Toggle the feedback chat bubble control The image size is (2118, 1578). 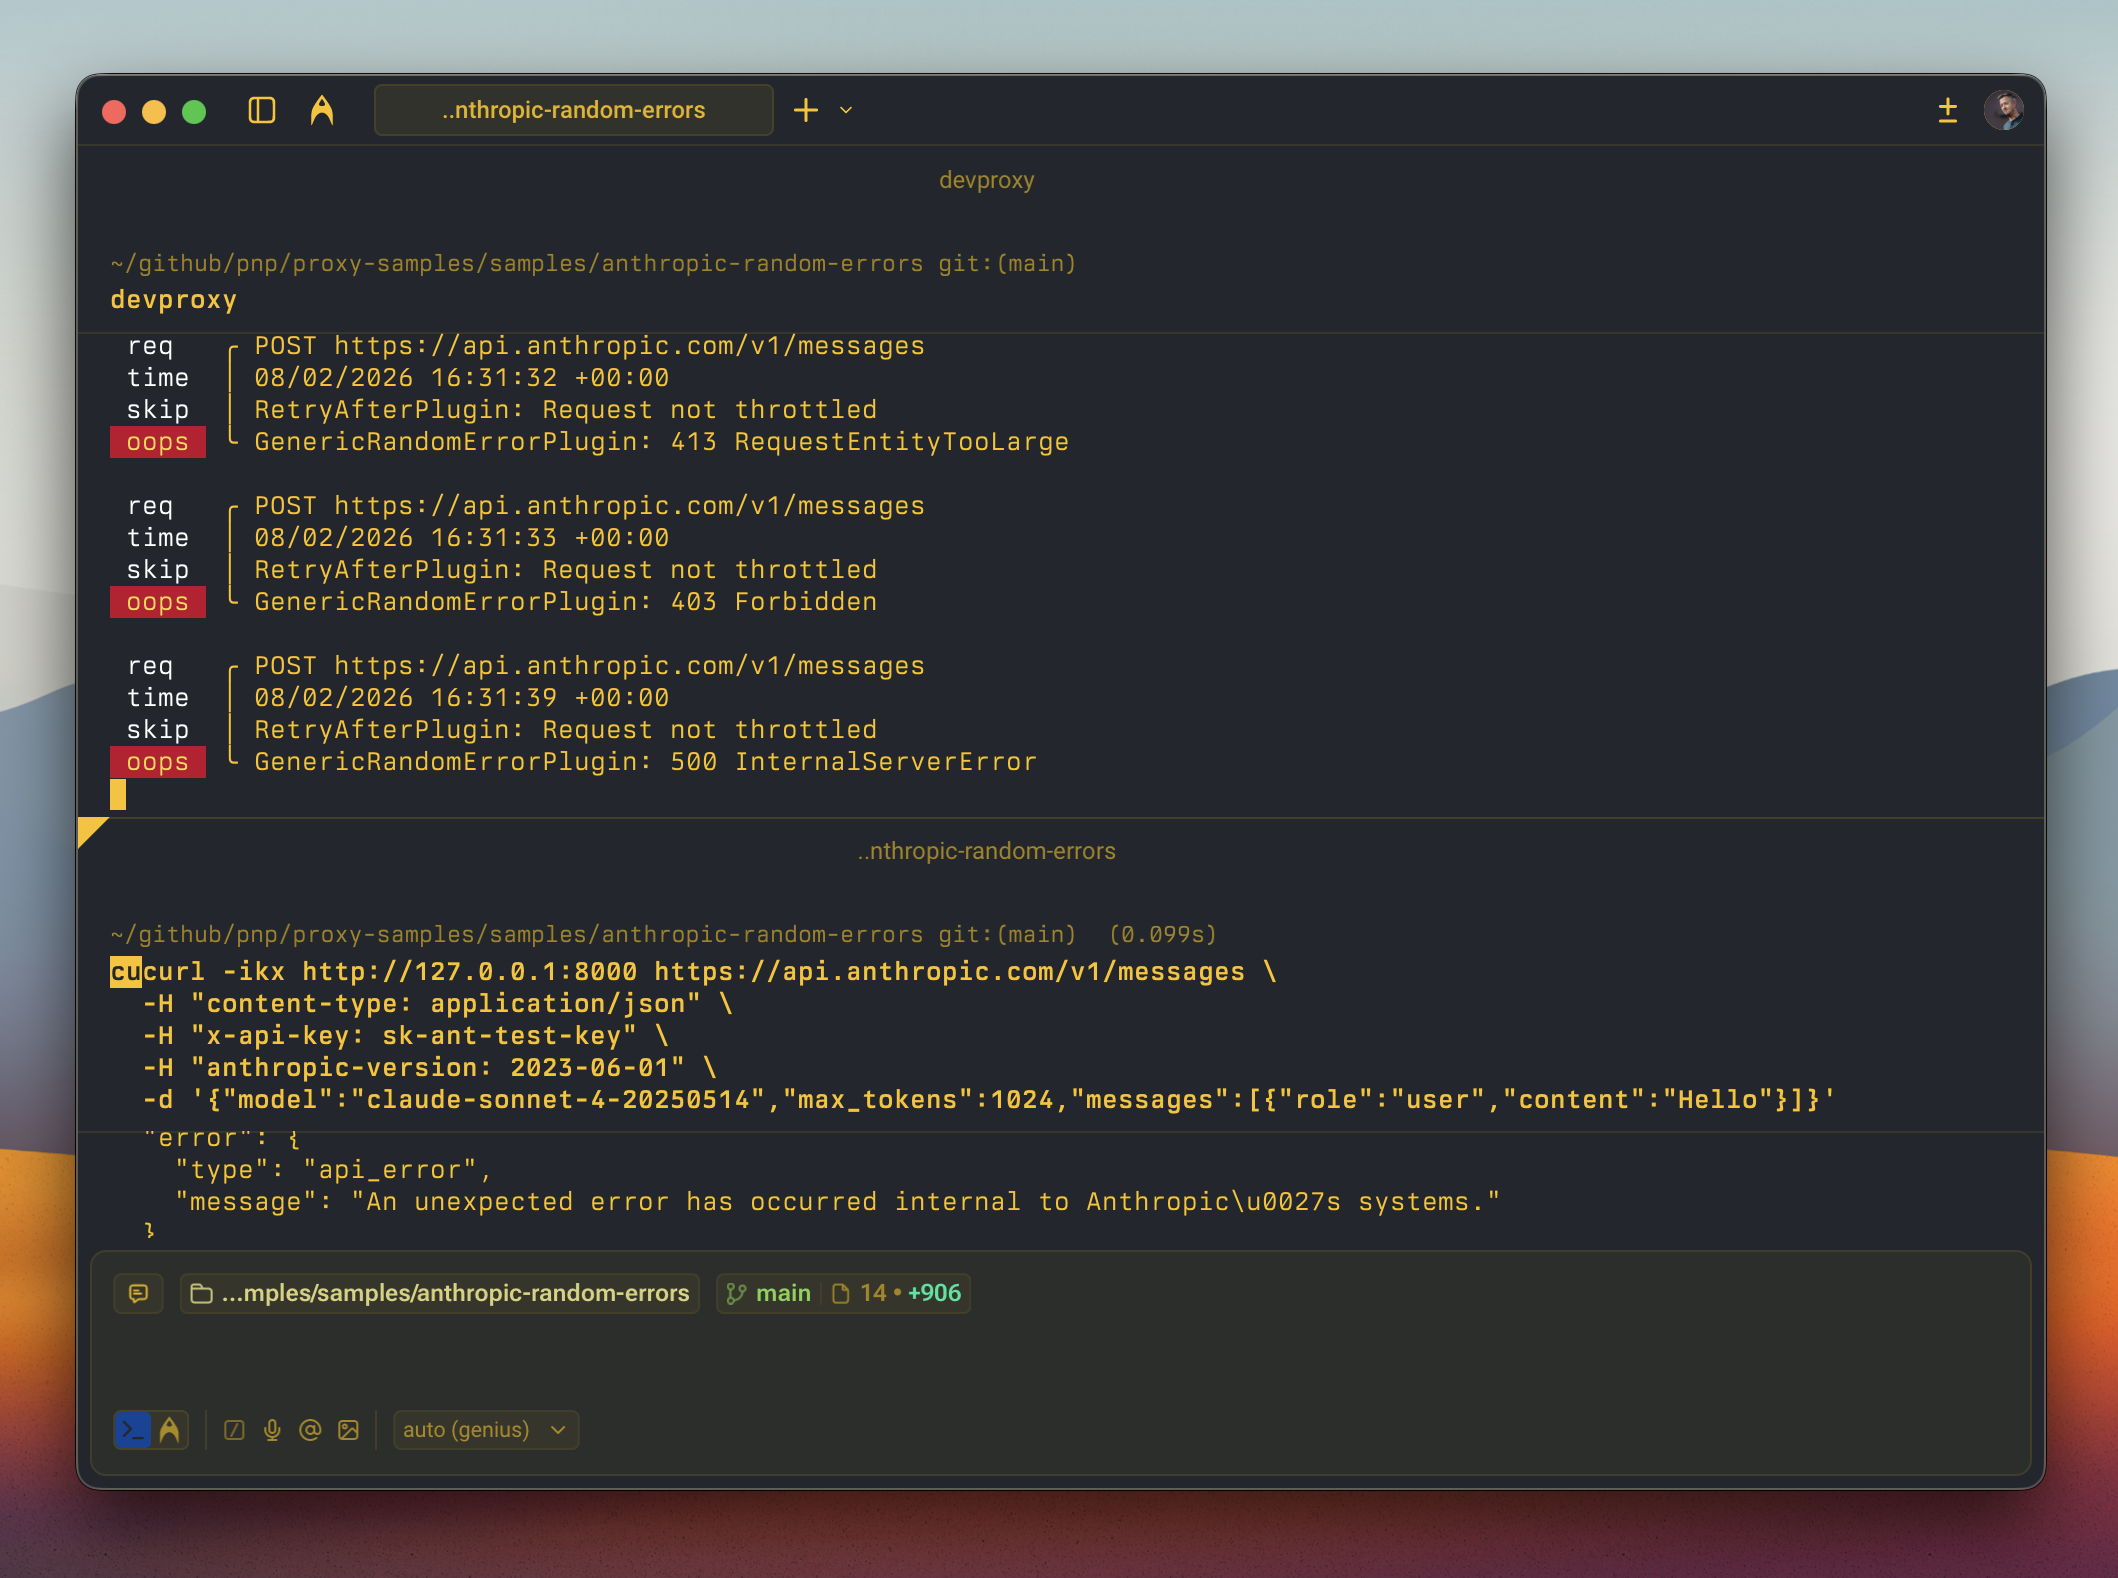pos(138,1293)
